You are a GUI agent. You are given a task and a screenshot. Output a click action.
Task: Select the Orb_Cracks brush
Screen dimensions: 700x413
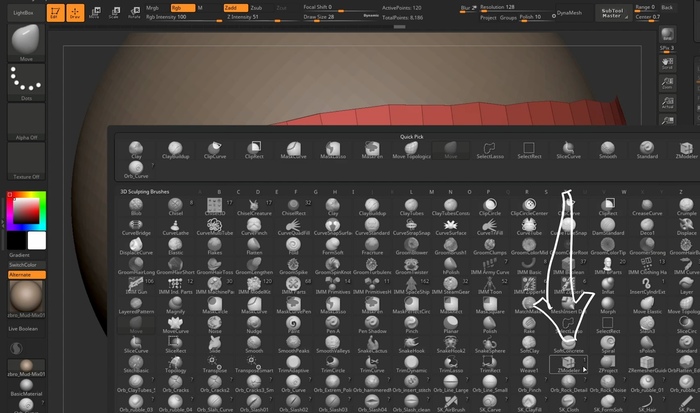point(175,384)
